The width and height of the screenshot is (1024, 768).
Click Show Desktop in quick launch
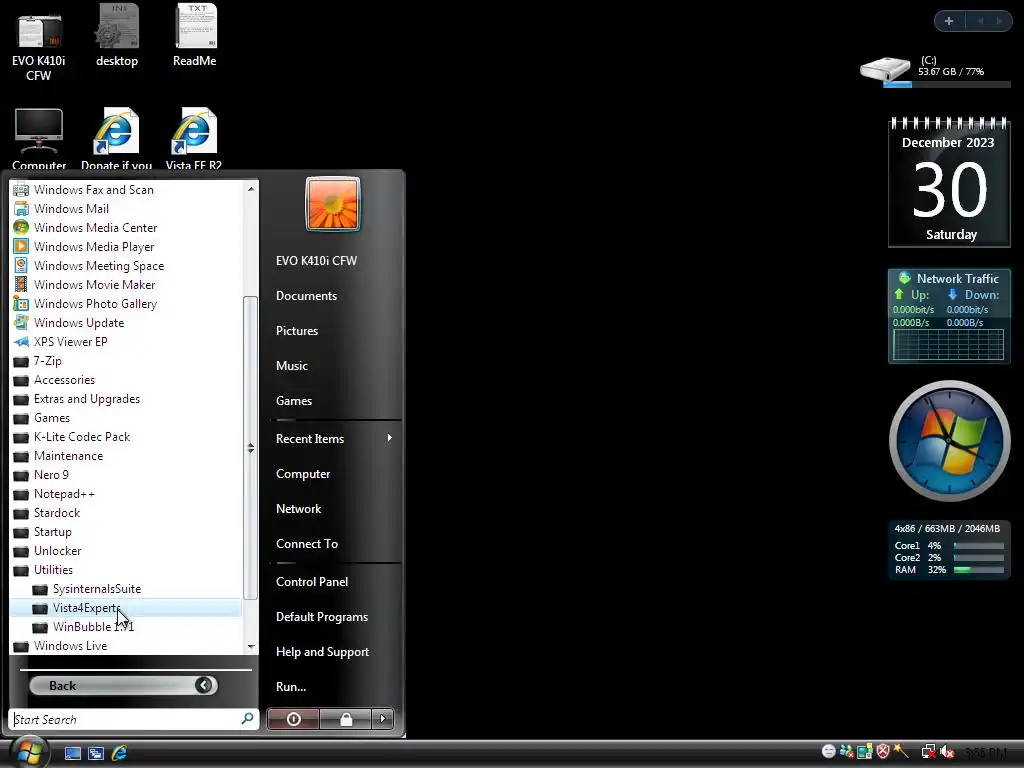coord(72,753)
